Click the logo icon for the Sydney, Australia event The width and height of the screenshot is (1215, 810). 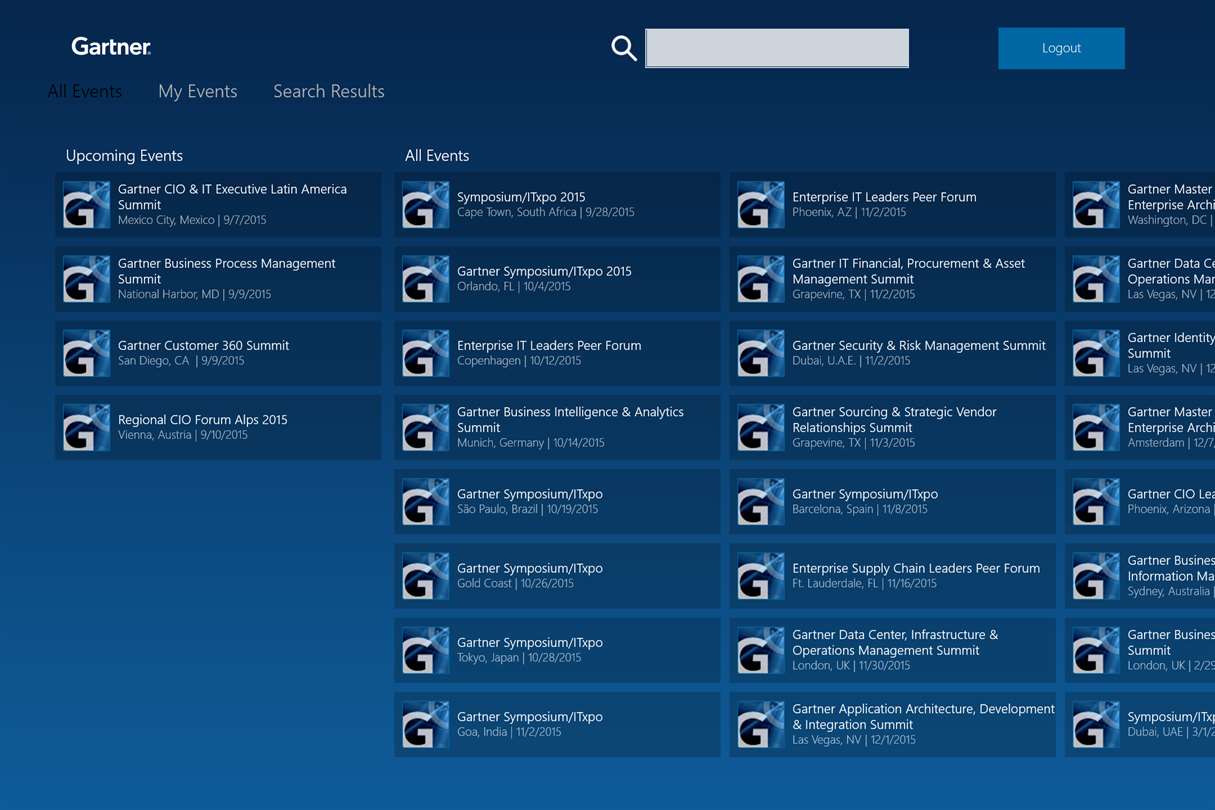[x=1096, y=576]
